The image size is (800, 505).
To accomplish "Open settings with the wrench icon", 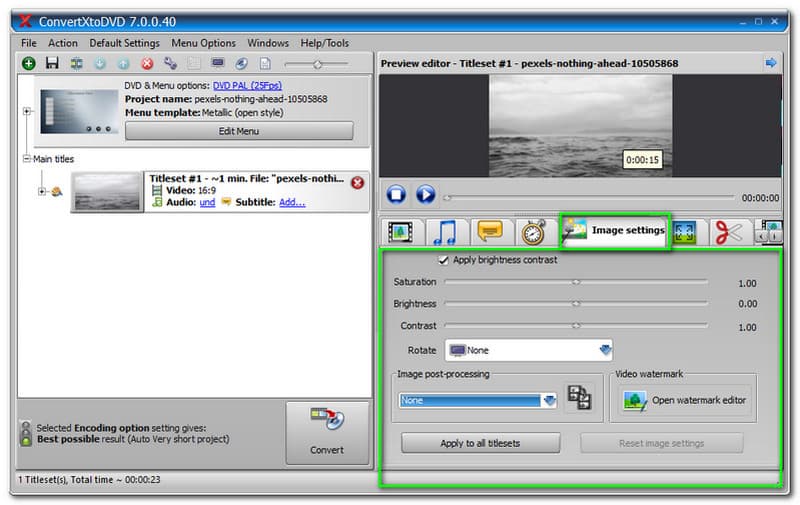I will [170, 63].
